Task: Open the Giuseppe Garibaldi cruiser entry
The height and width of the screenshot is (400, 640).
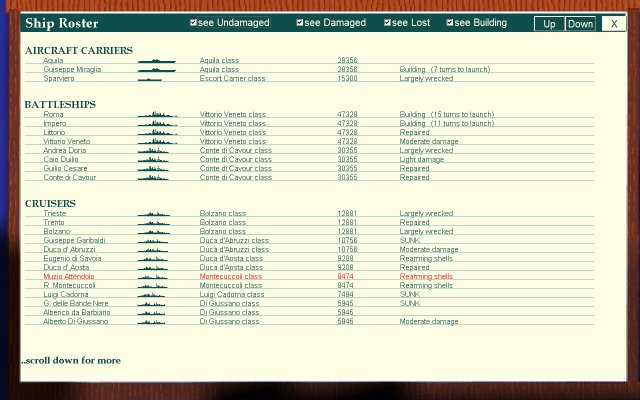Action: [x=74, y=241]
